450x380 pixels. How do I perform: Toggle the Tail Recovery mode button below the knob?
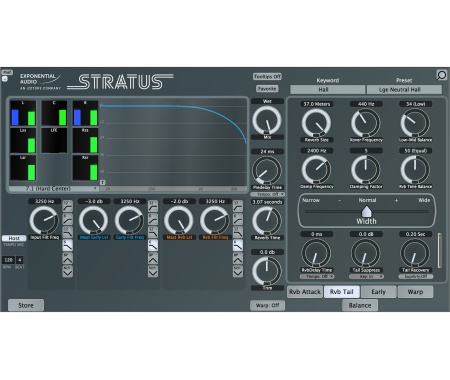coord(416,277)
